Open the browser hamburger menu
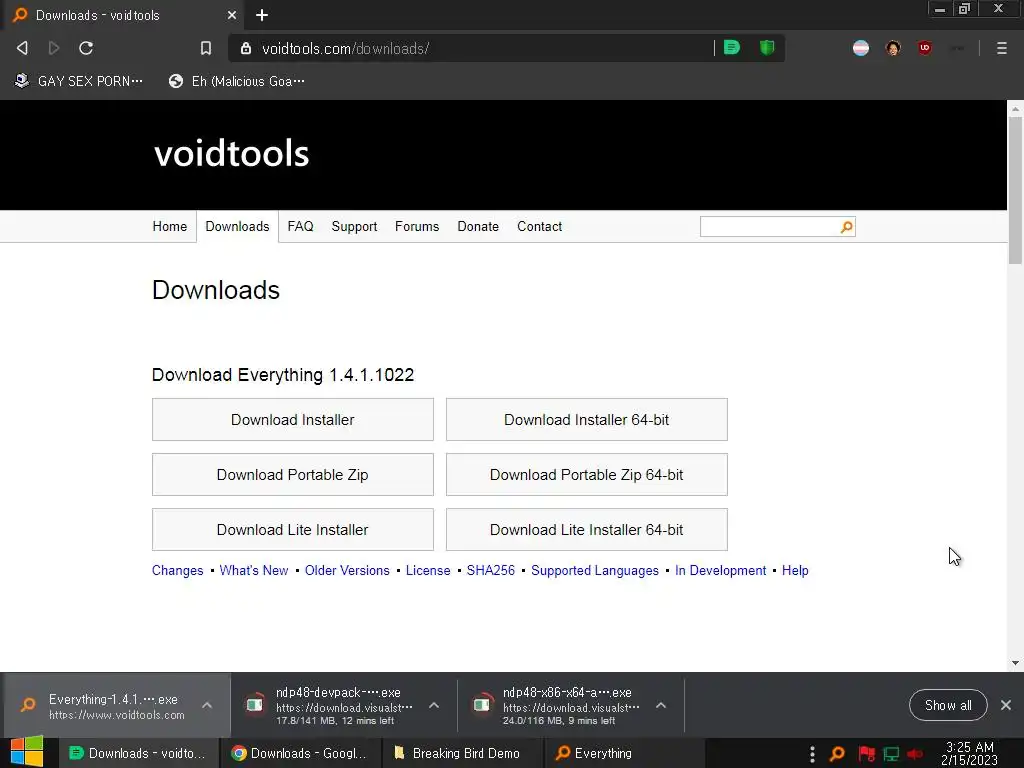1024x768 pixels. [1001, 48]
